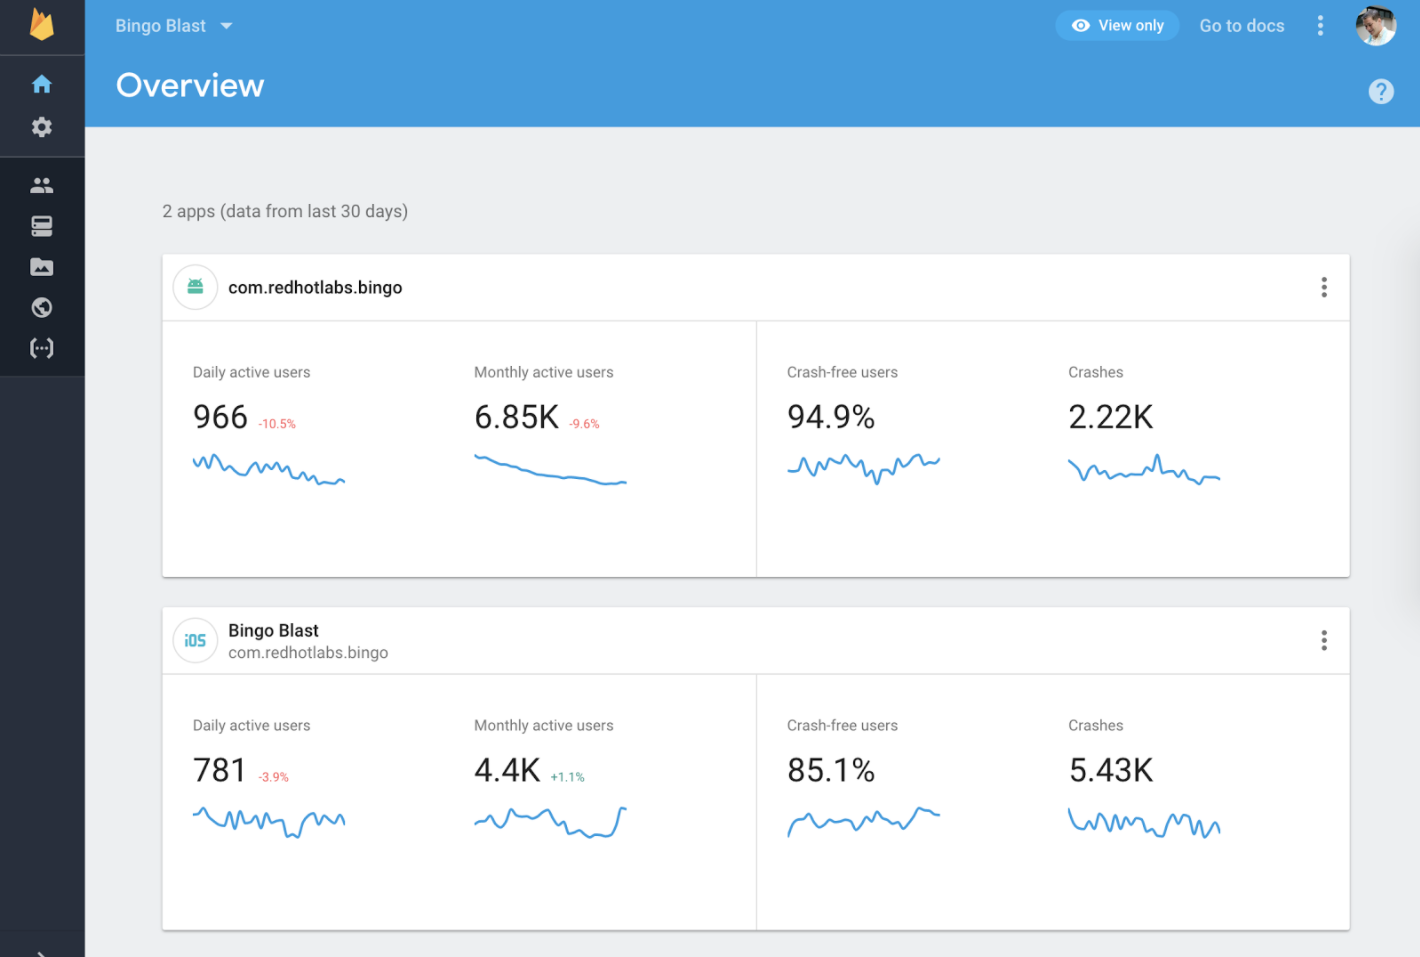Click the Overview page heading

coord(190,85)
